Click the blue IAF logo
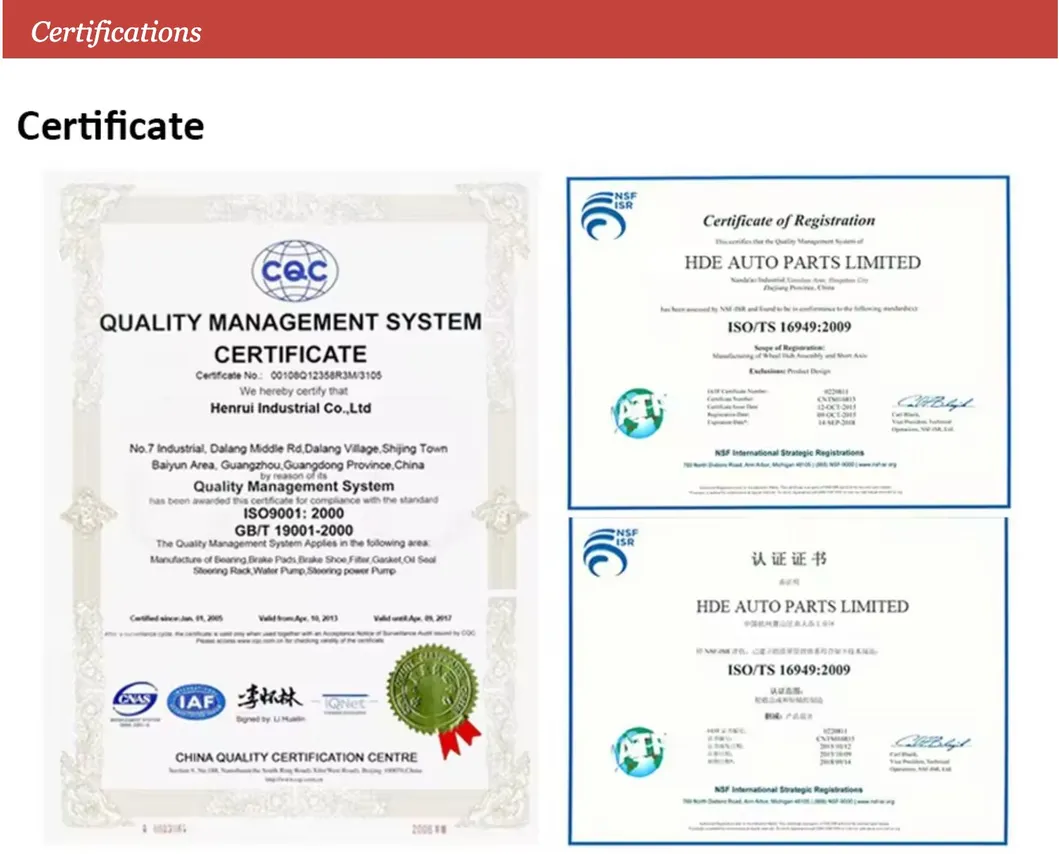Screen dimensions: 1059x854 point(196,701)
